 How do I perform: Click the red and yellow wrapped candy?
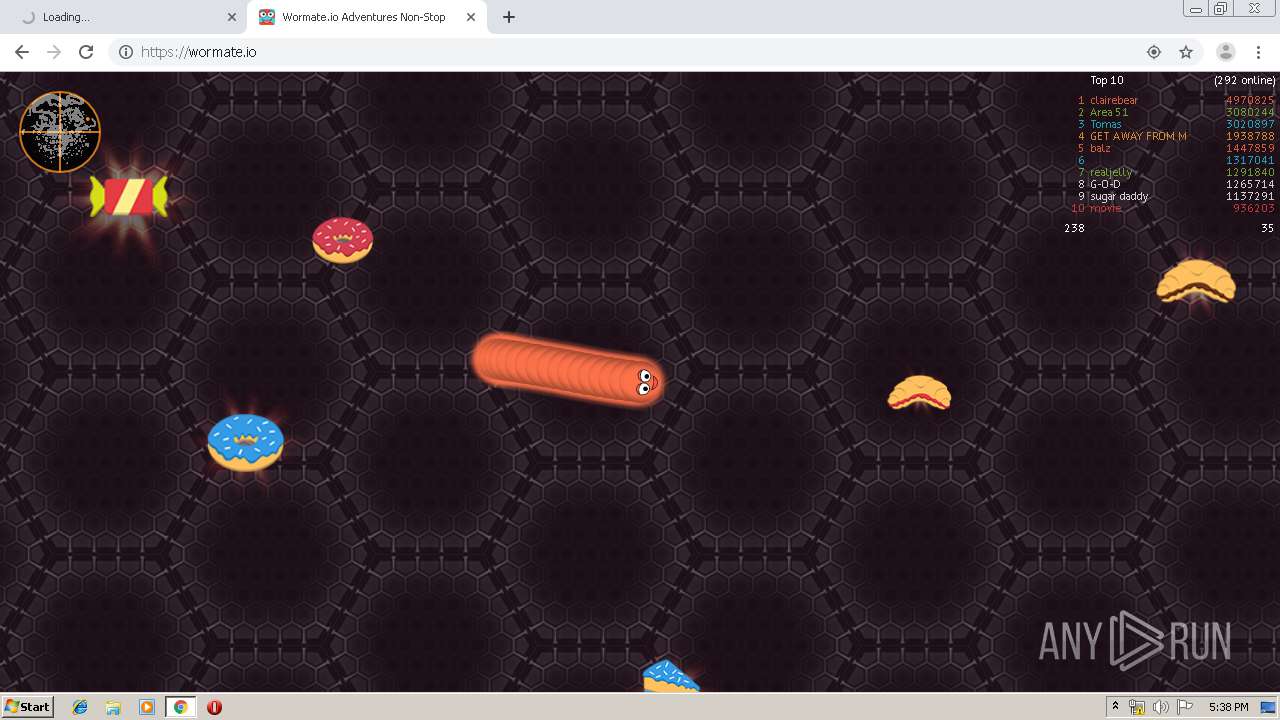[129, 197]
